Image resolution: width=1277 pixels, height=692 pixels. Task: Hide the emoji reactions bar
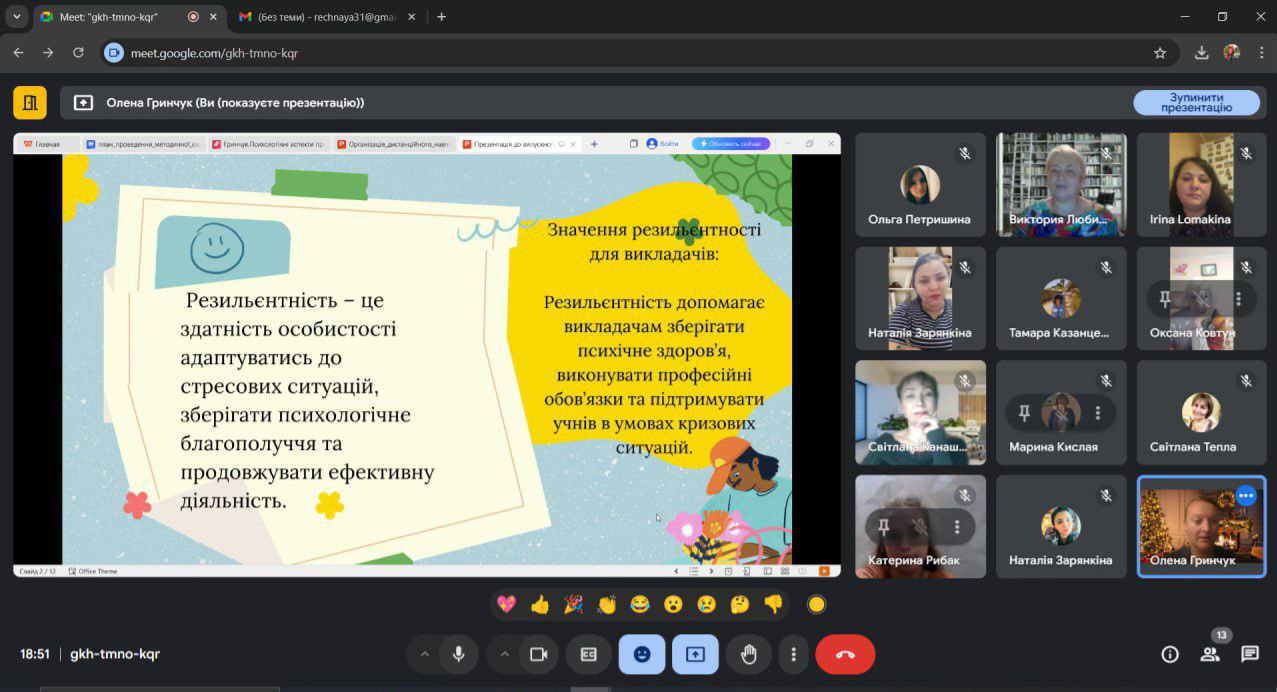point(642,654)
